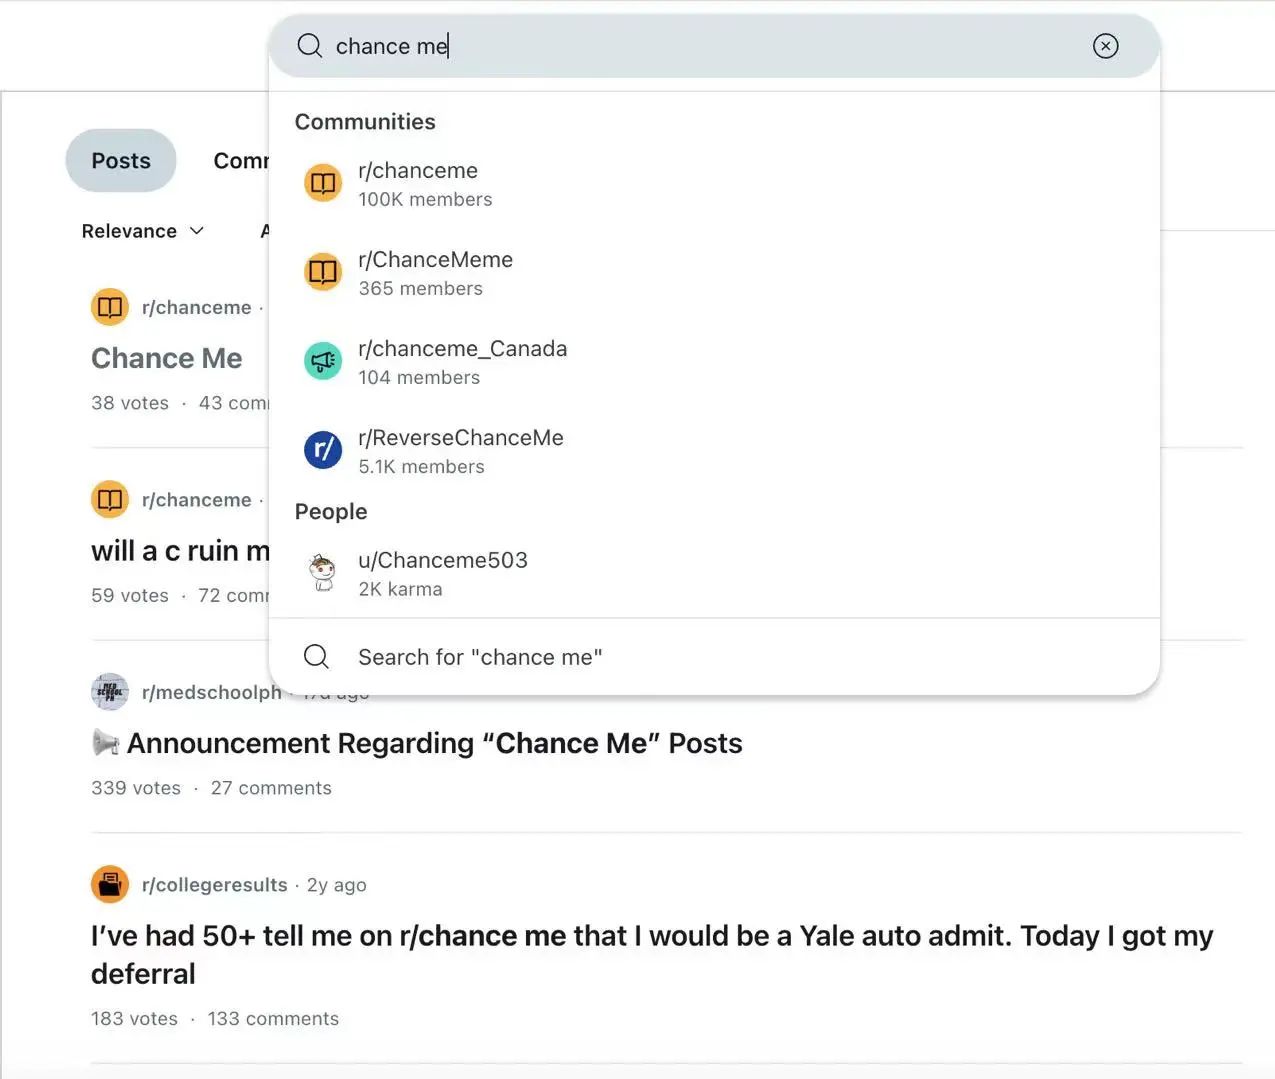Click magnifier icon beside Search for "chance me"
The height and width of the screenshot is (1079, 1275).
click(x=316, y=656)
